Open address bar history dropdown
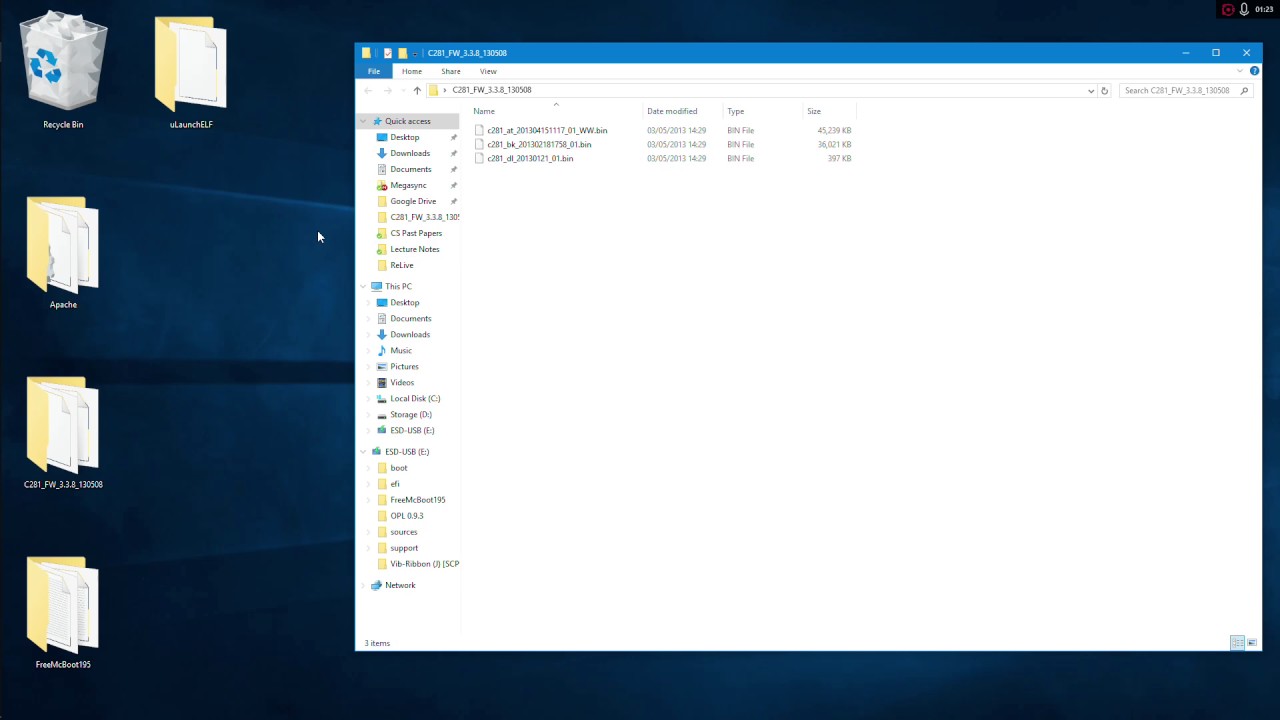This screenshot has height=720, width=1280. [x=1091, y=90]
